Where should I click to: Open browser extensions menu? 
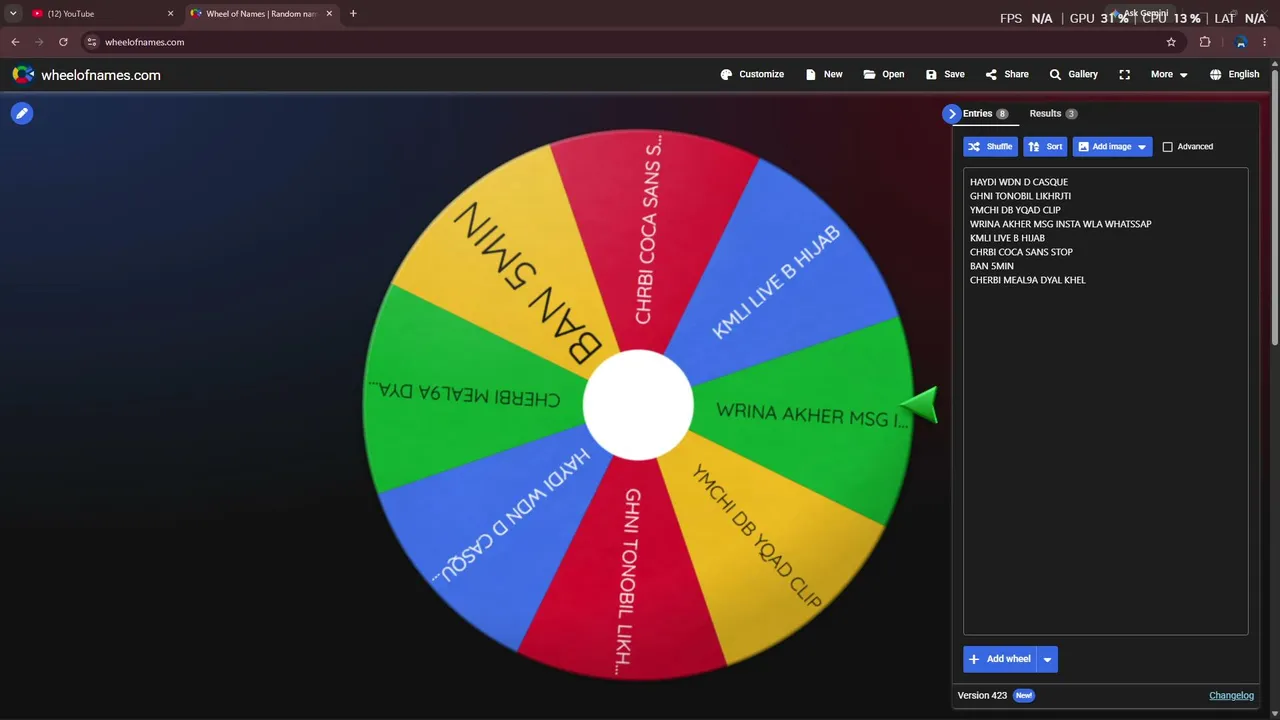[1205, 42]
